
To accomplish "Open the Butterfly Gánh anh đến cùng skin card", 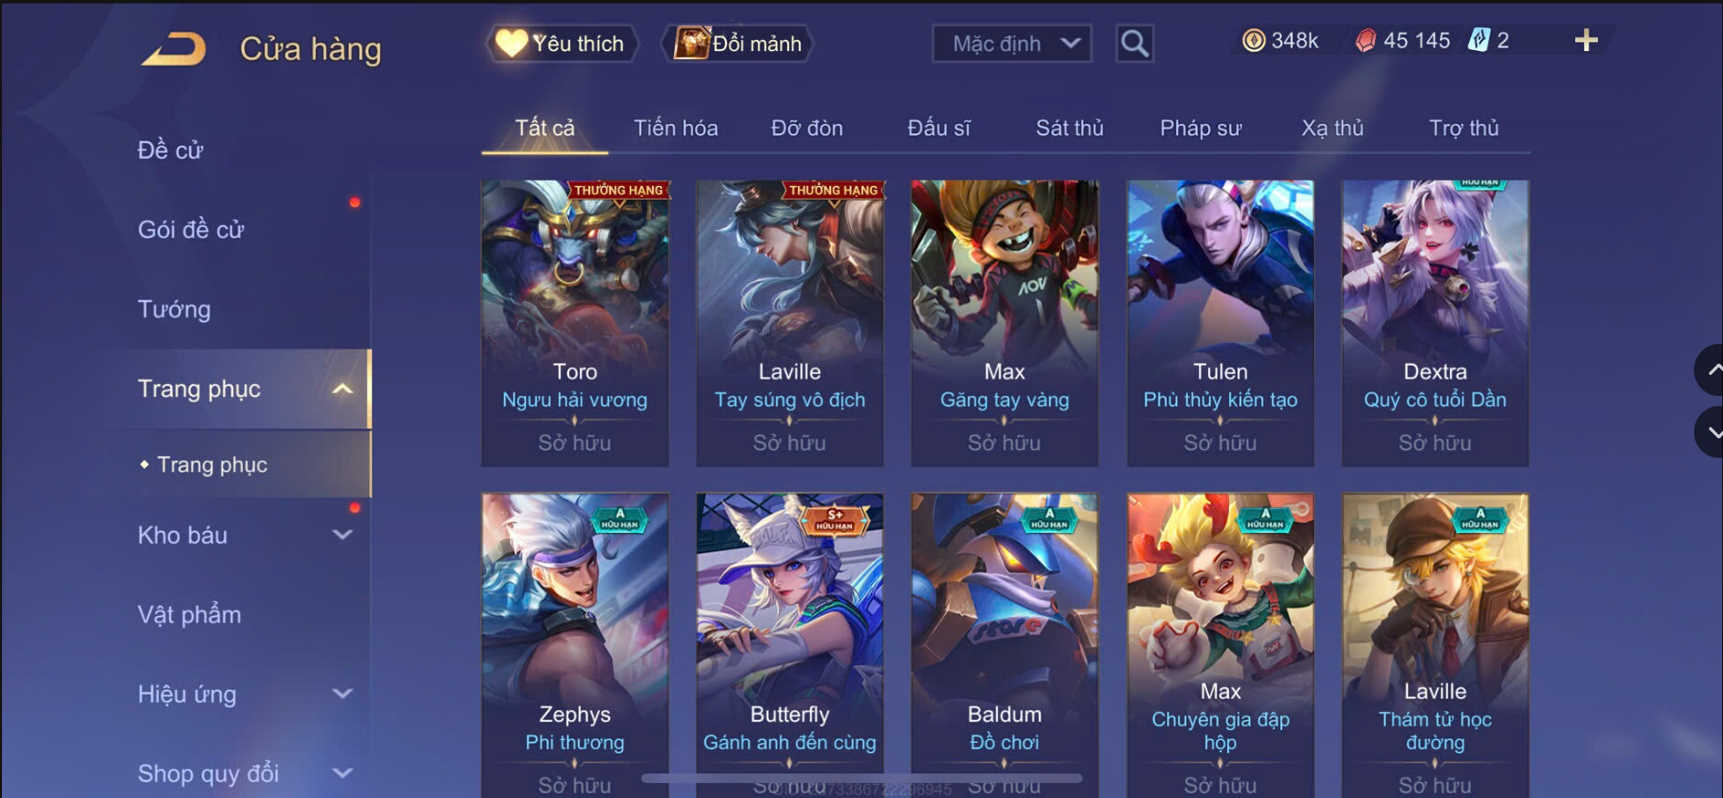I will (790, 645).
